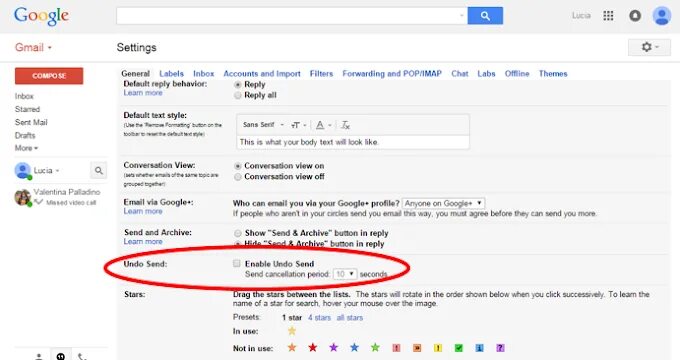Click Learn more under Email via Google+
This screenshot has height=360, width=680.
[143, 211]
